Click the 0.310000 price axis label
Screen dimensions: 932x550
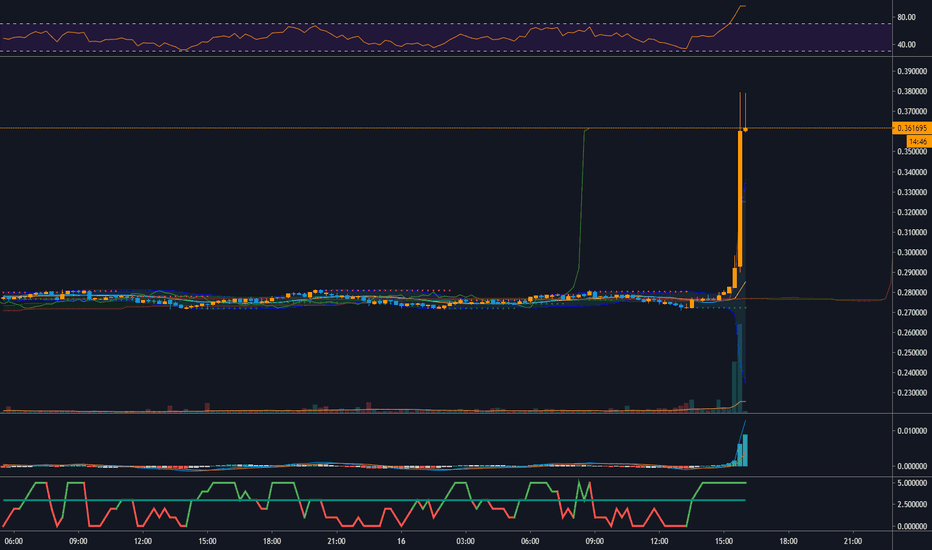coord(912,232)
